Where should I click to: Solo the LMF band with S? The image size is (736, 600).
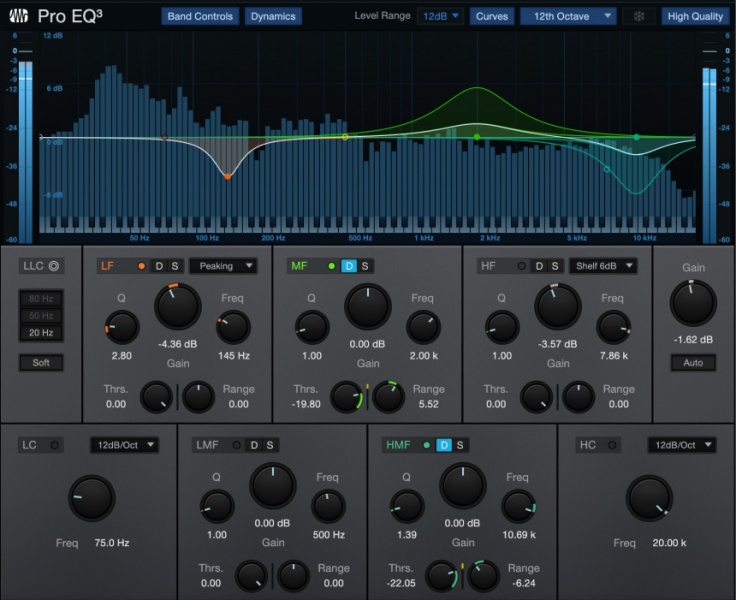[x=270, y=445]
